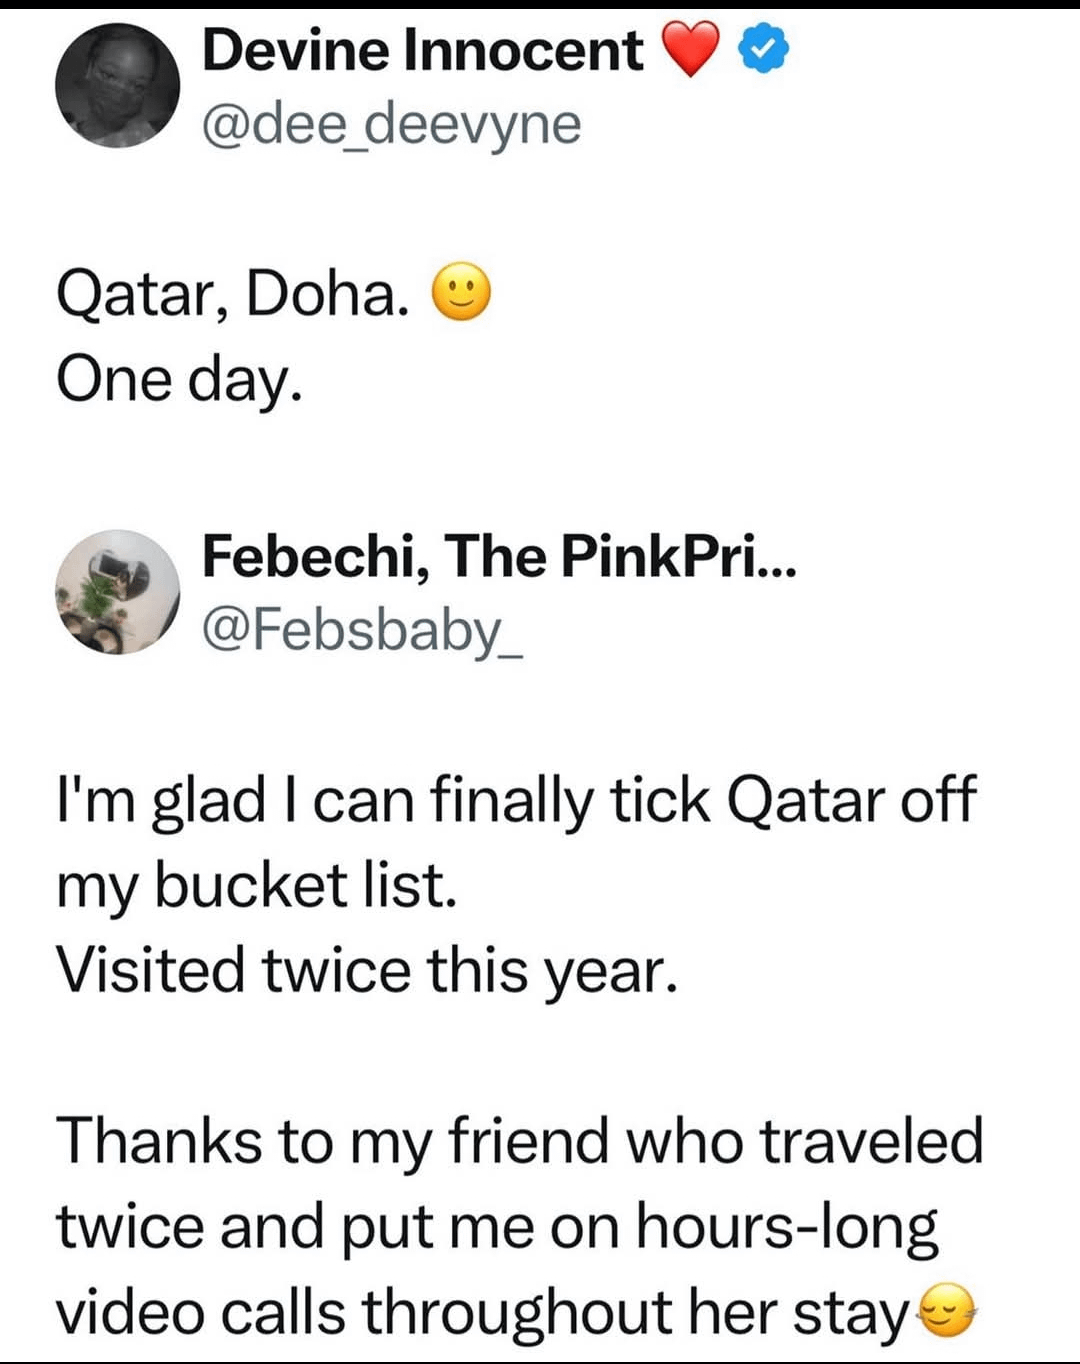The width and height of the screenshot is (1080, 1364).
Task: Click the "video calls throughout her stay" line
Action: [x=481, y=1312]
